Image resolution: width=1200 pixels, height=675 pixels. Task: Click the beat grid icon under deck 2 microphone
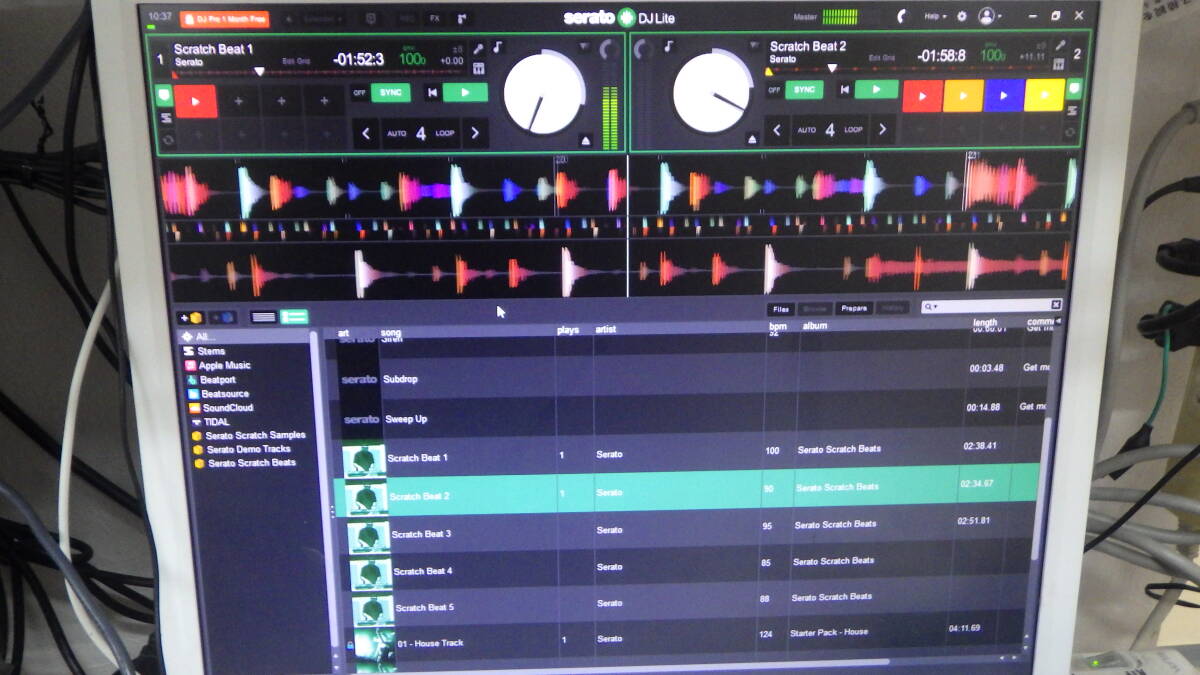(1060, 66)
